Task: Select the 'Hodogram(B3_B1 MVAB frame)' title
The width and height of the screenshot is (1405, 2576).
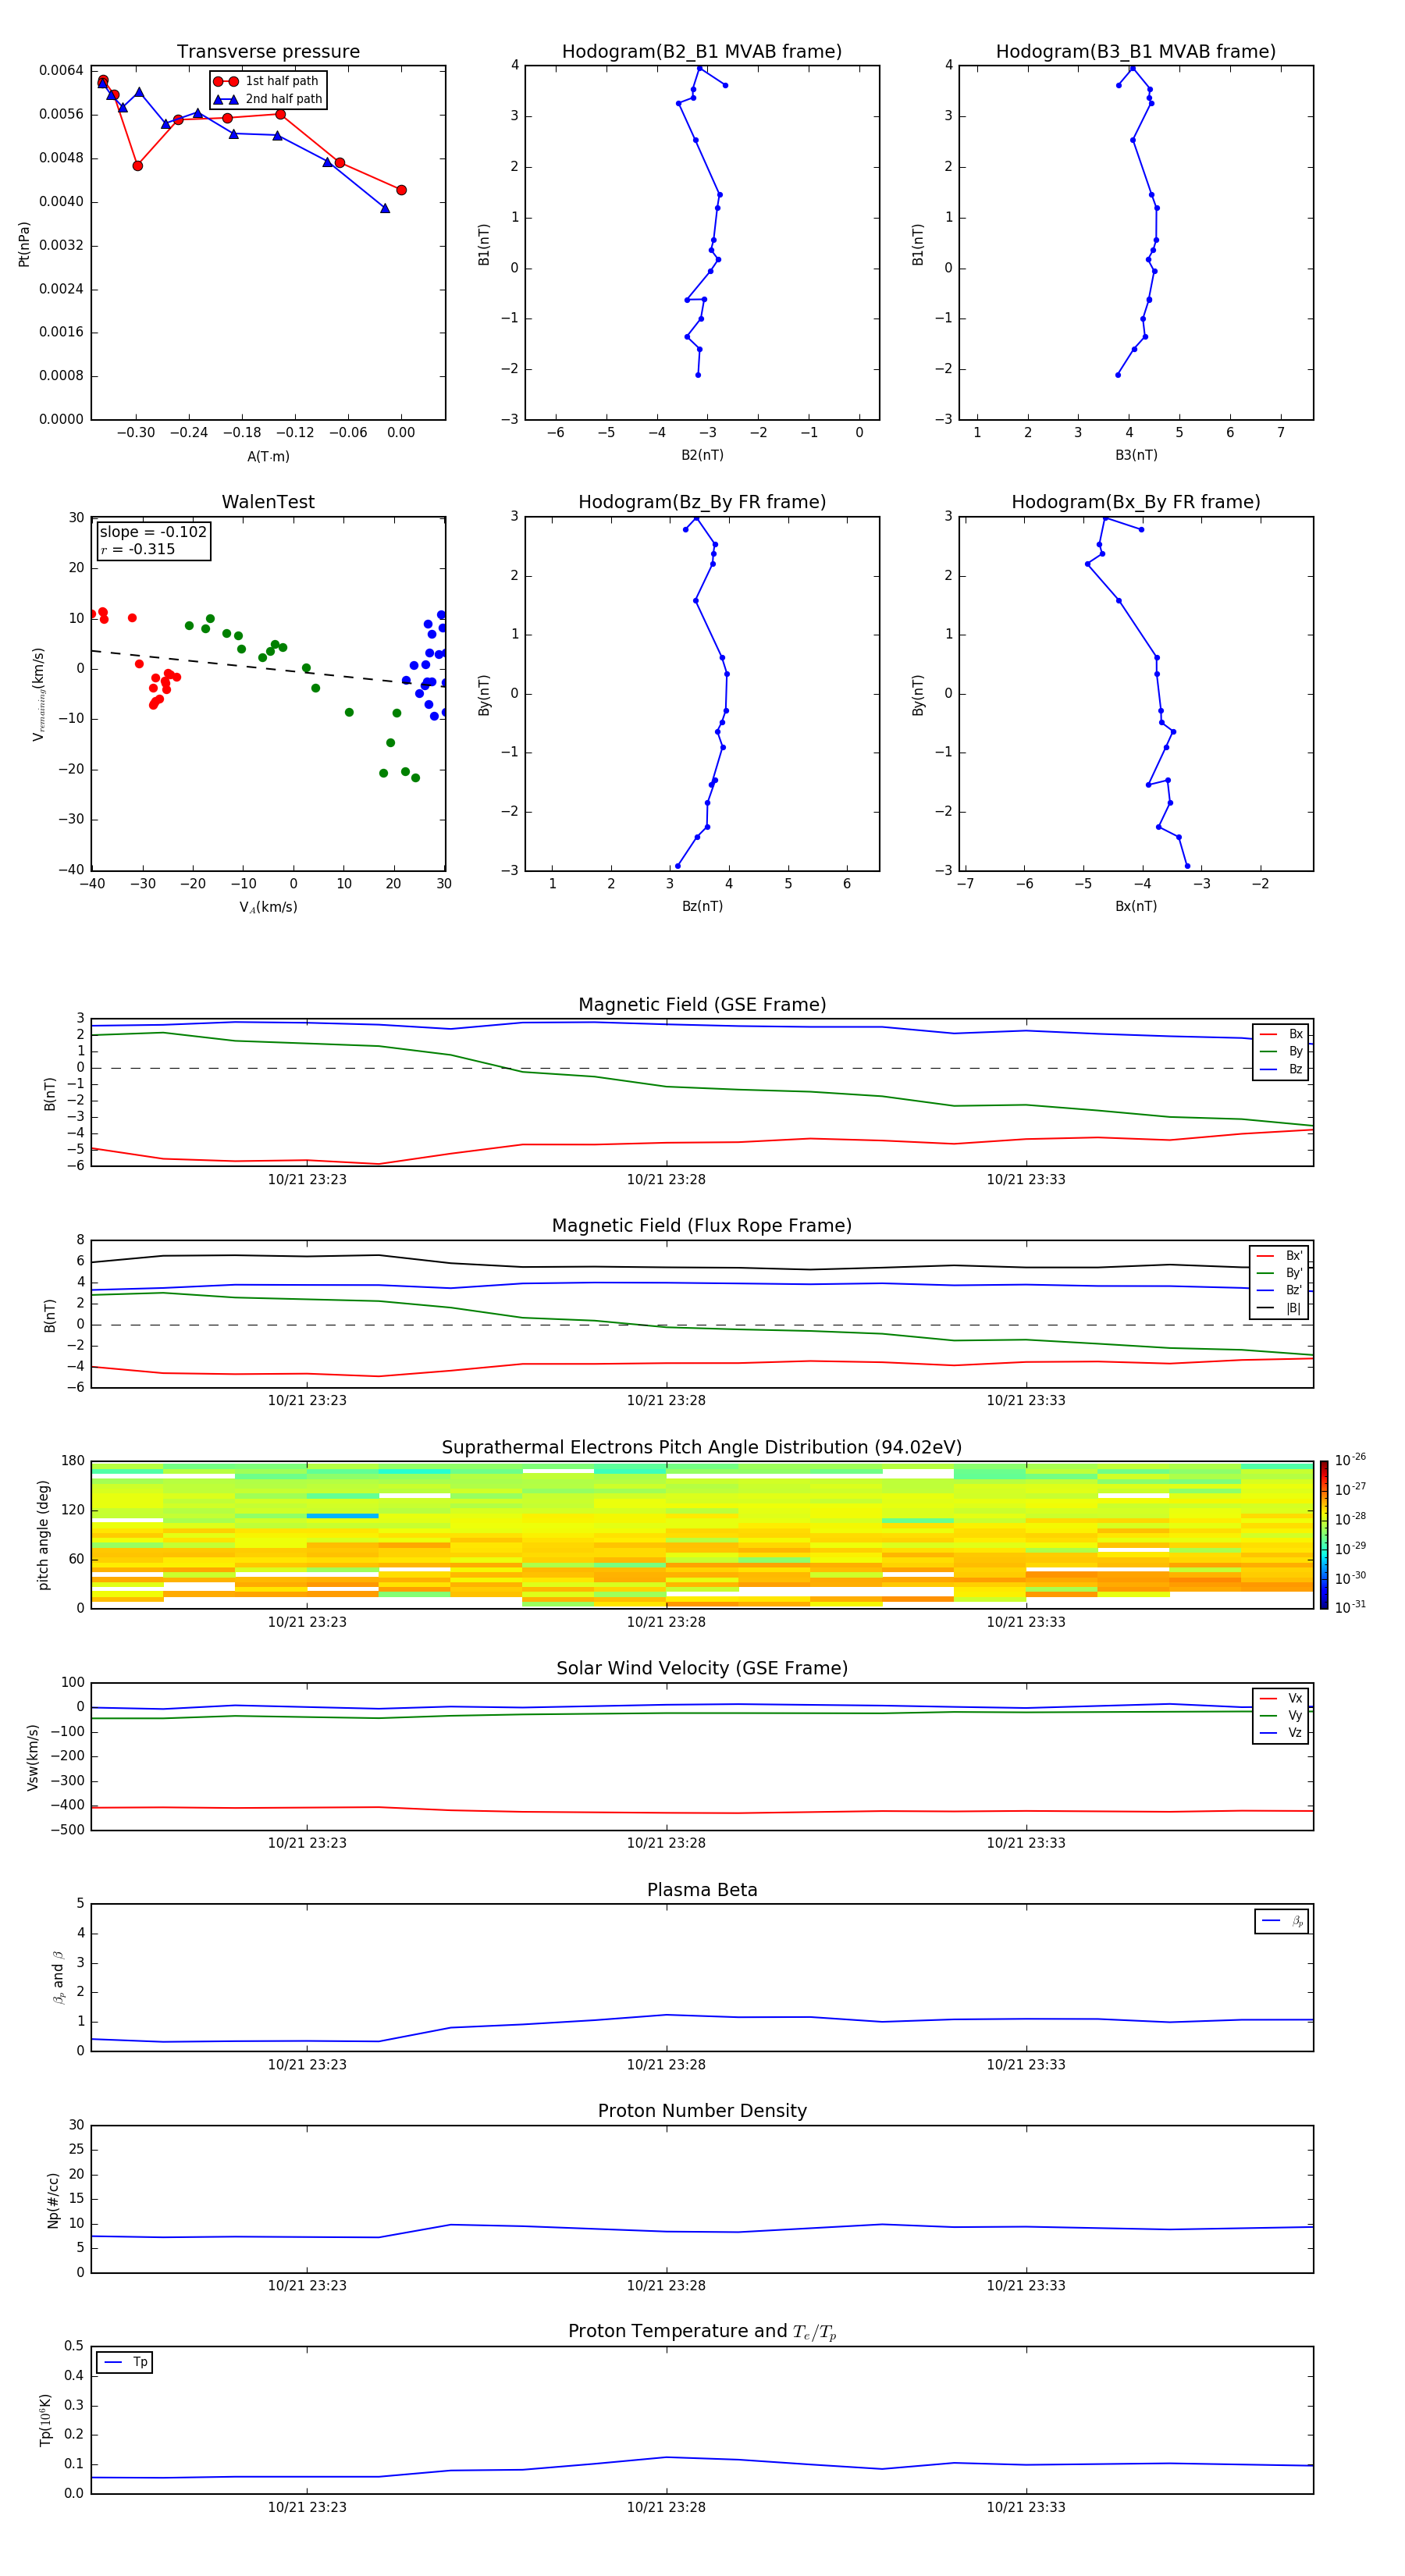Action: [1136, 51]
